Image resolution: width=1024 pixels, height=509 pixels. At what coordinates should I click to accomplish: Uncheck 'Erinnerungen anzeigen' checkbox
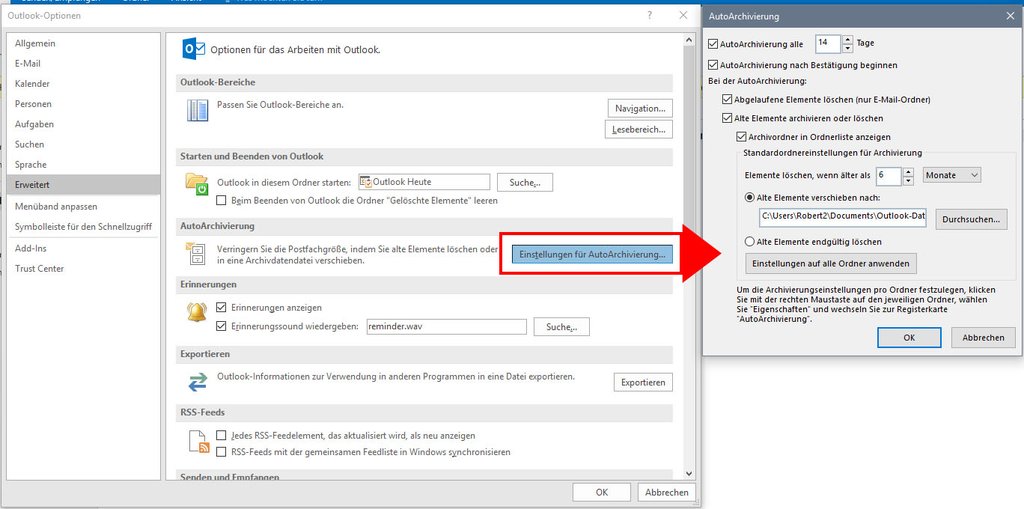222,308
